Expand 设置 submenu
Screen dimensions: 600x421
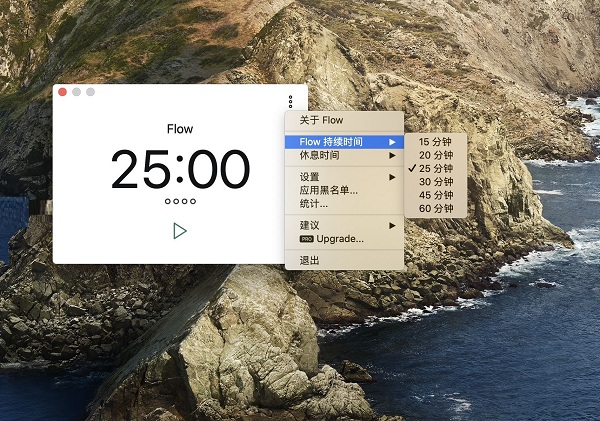[344, 177]
